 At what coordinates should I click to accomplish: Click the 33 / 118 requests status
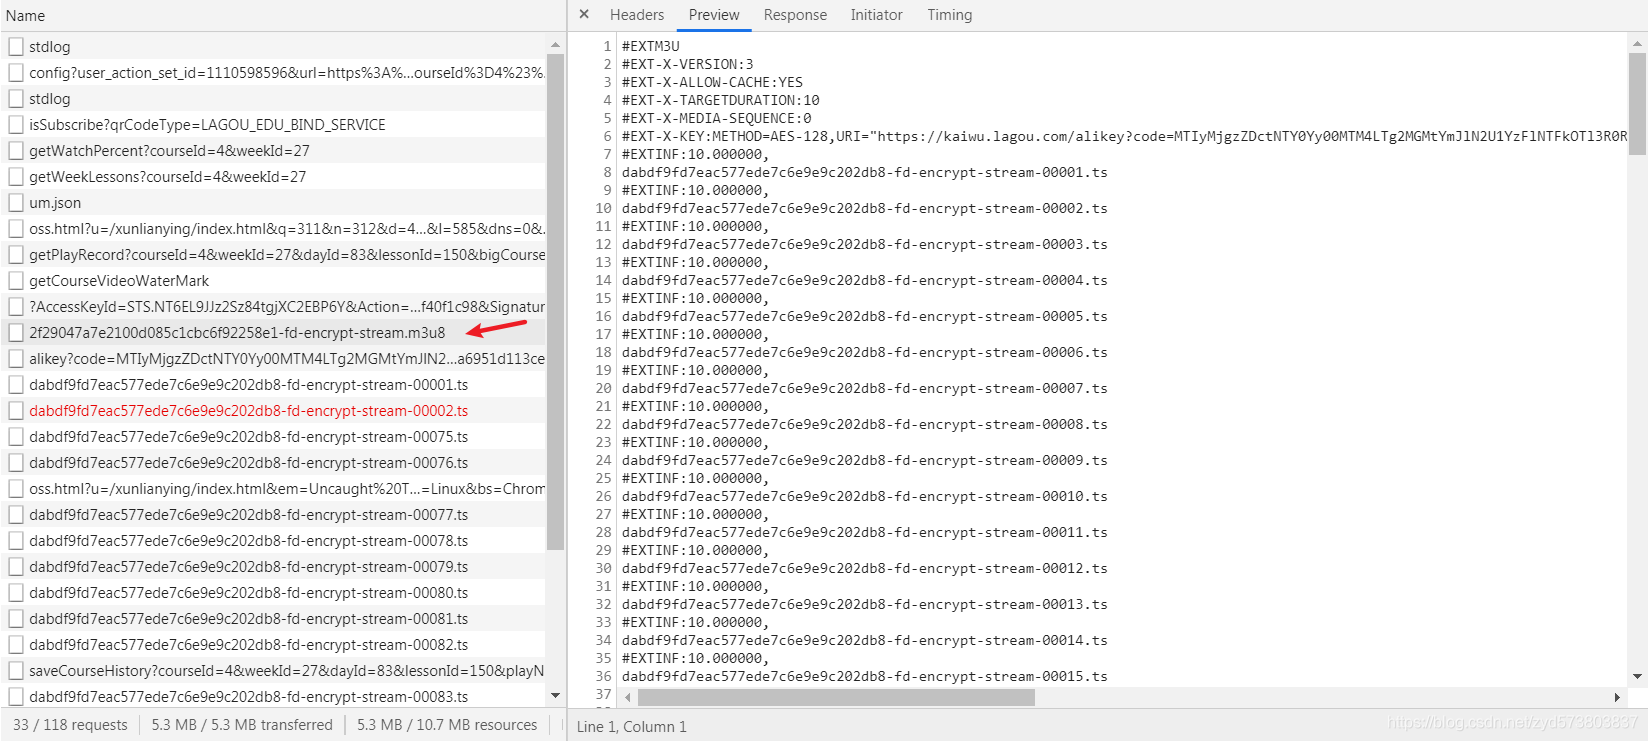[70, 725]
